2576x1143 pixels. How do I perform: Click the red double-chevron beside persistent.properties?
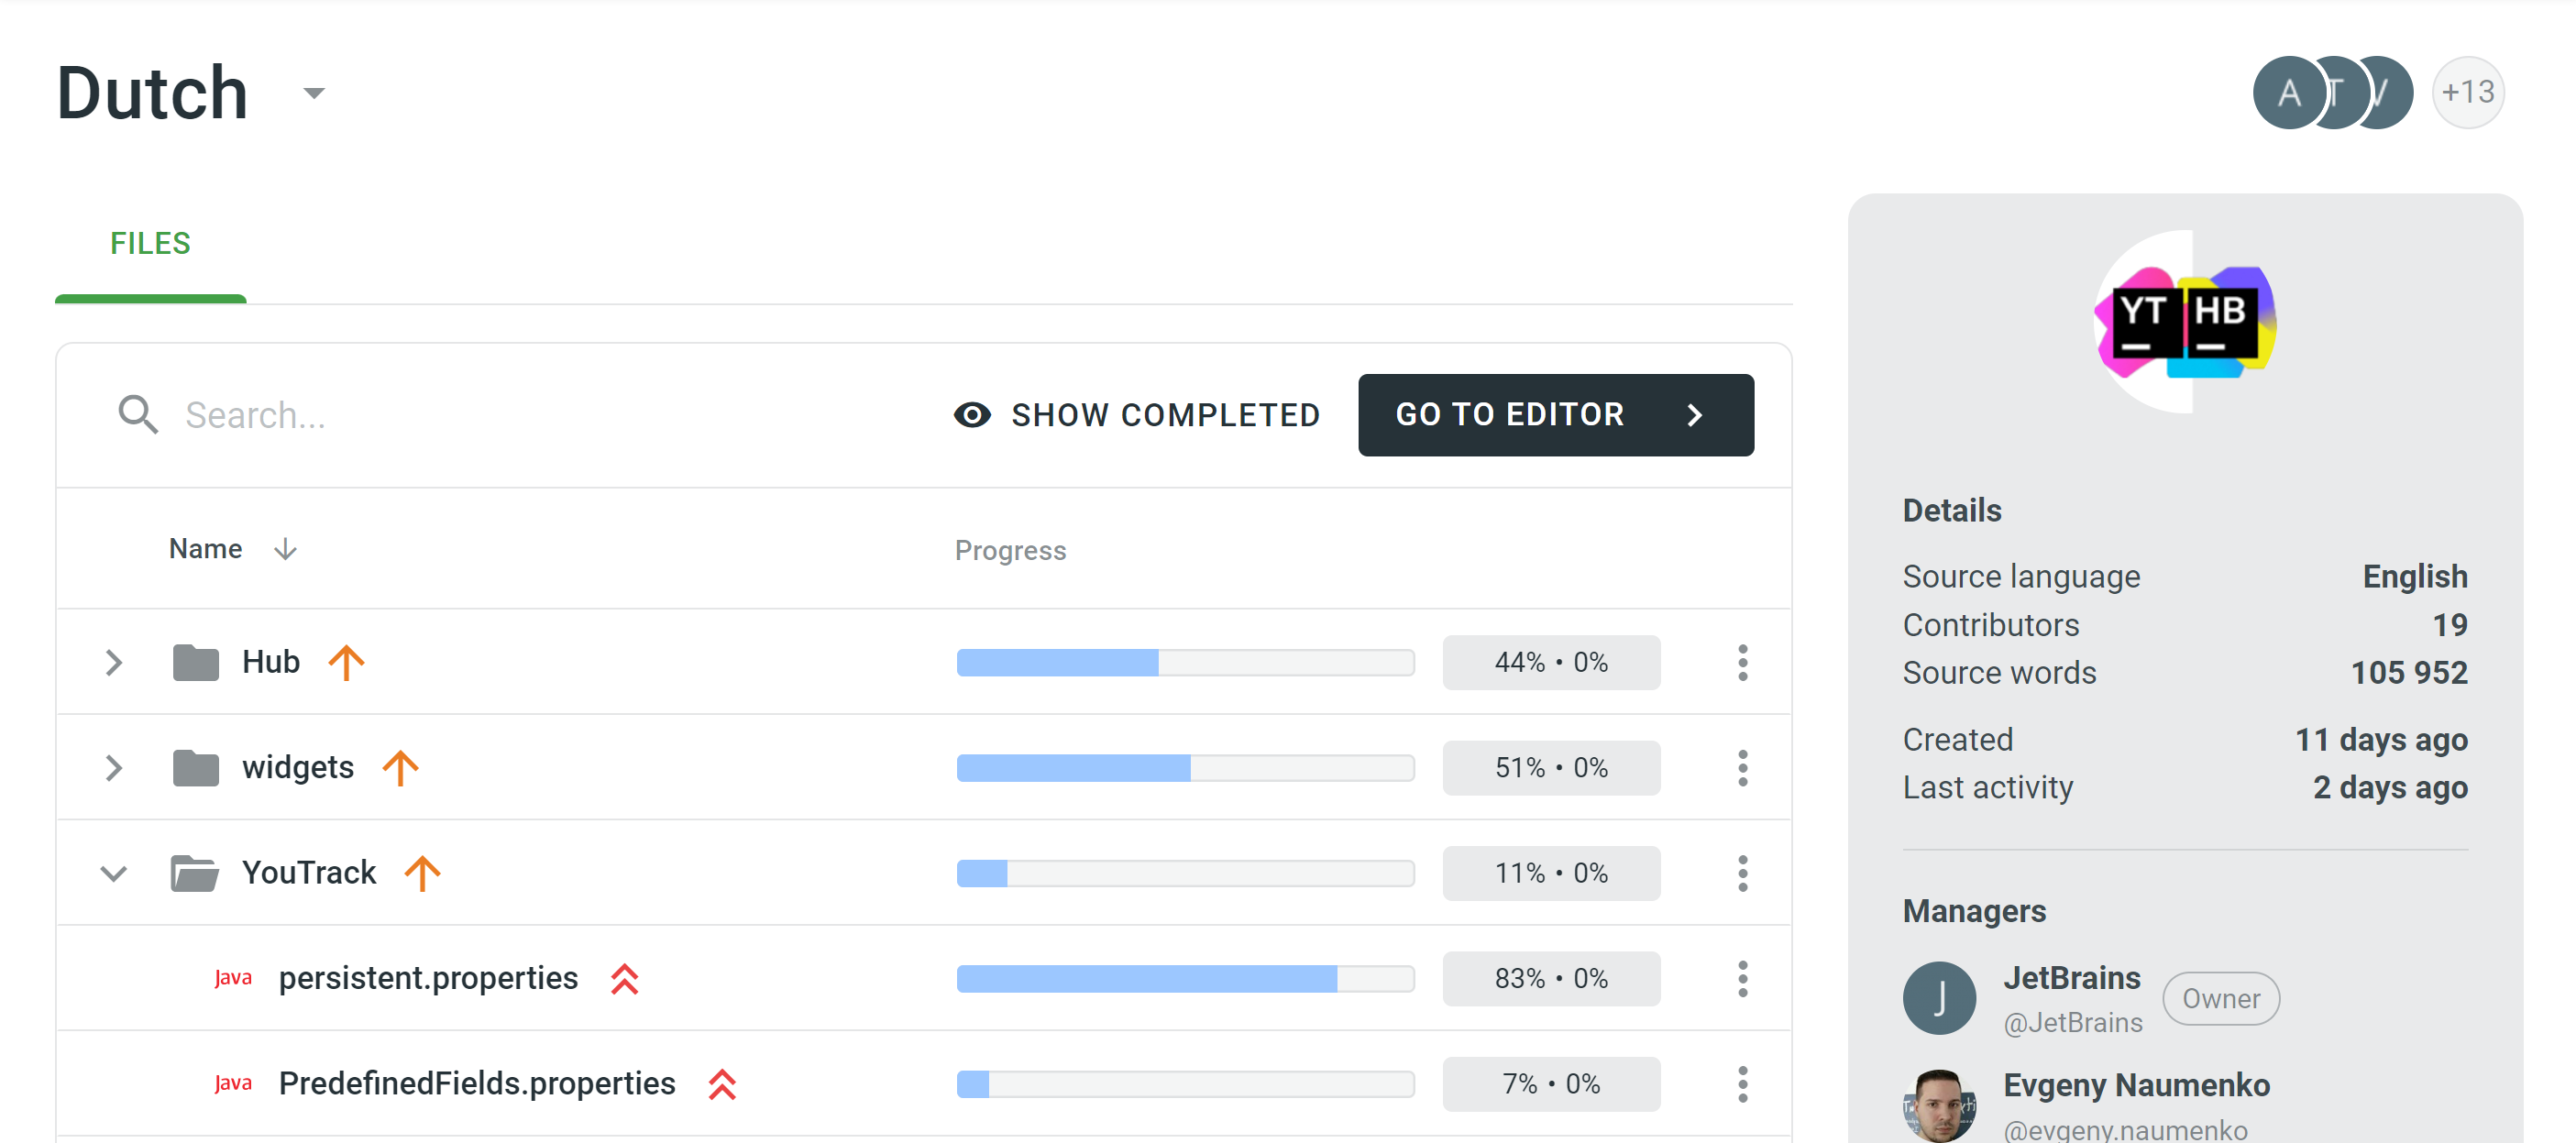coord(624,978)
